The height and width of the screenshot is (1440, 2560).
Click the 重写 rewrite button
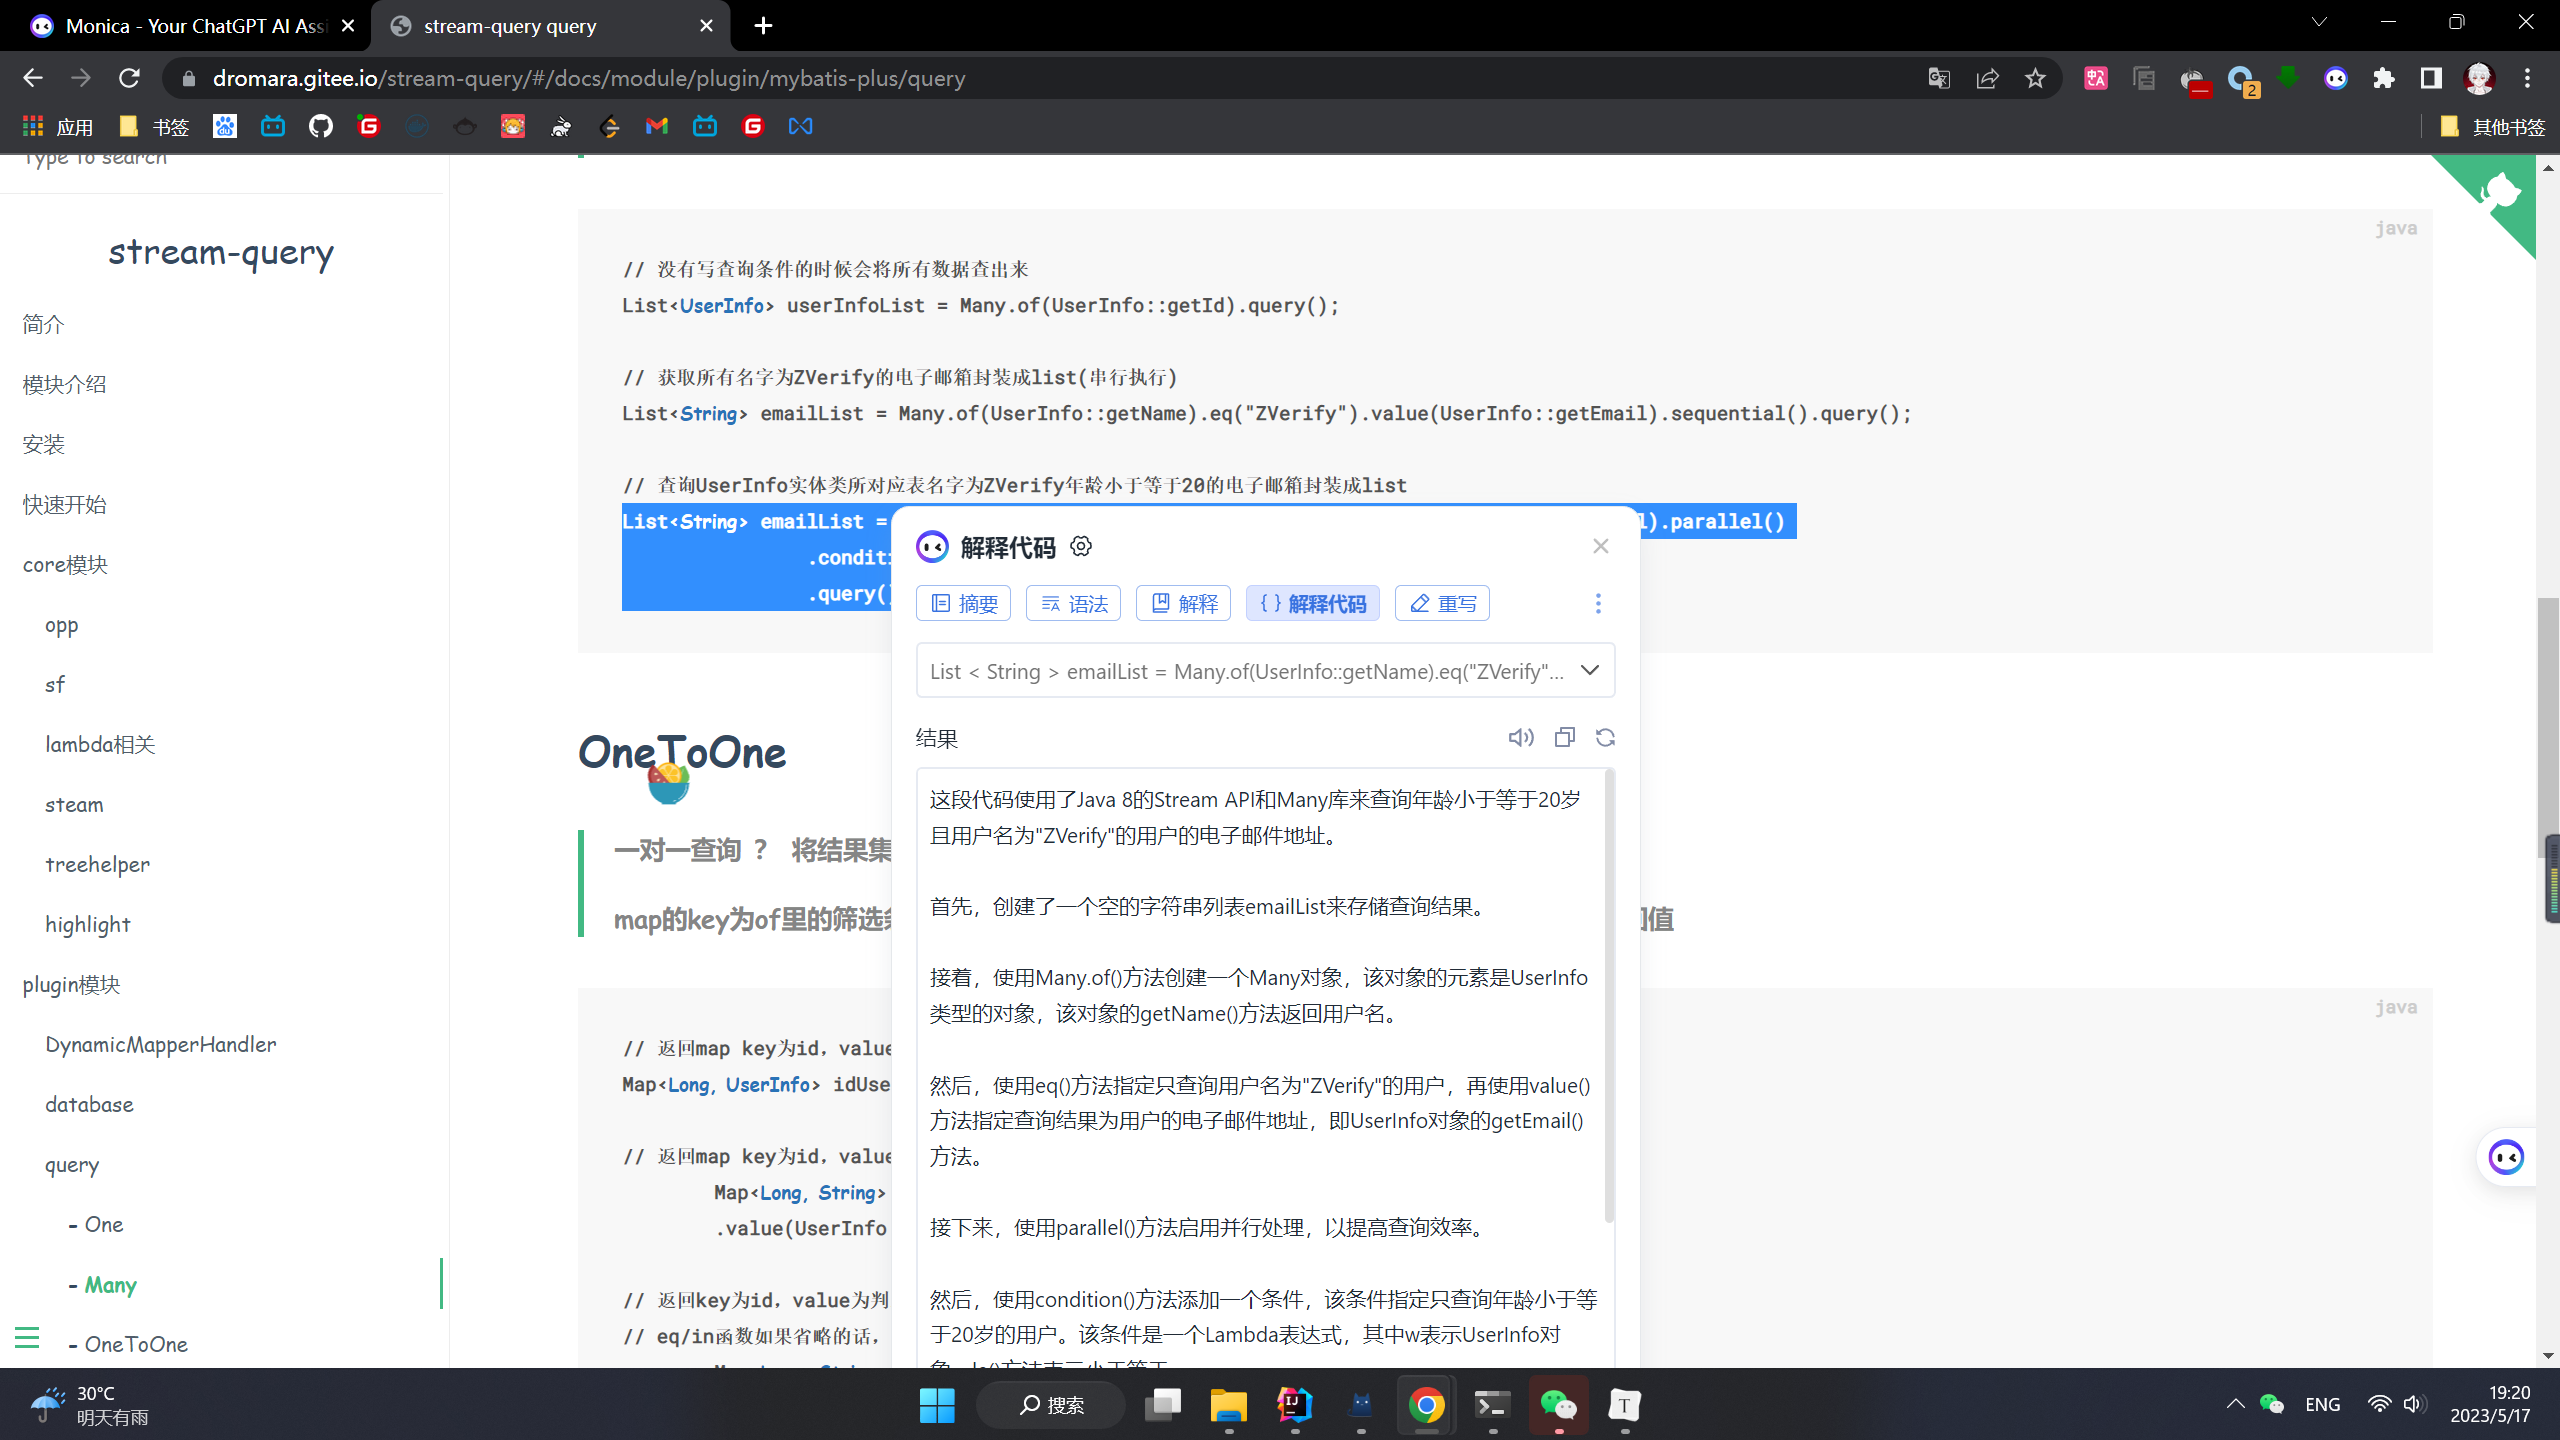tap(1442, 603)
